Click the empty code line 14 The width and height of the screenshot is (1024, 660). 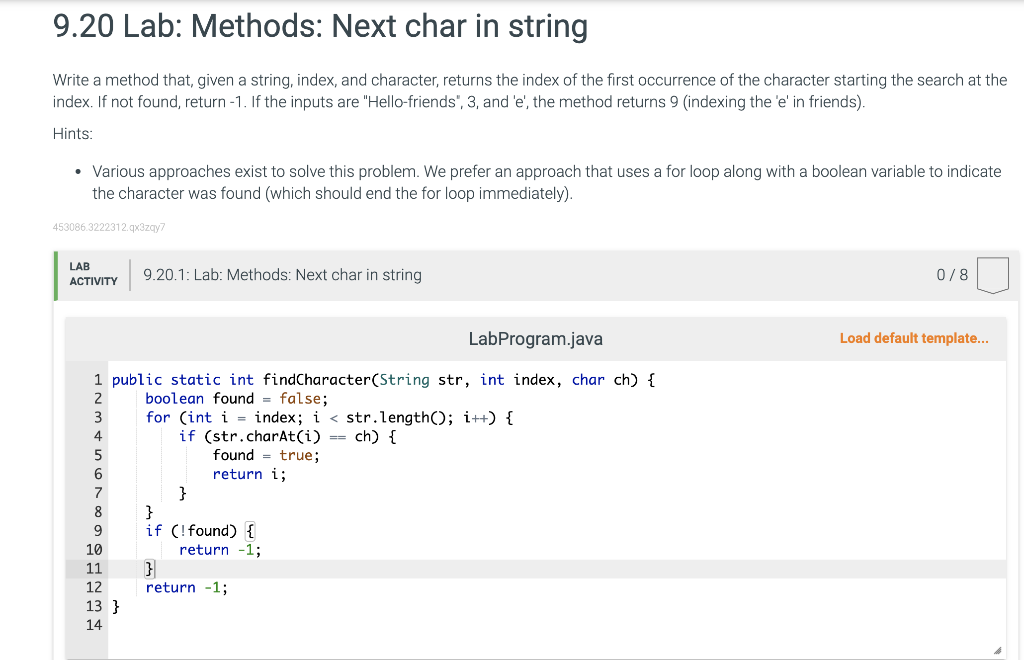click(555, 625)
